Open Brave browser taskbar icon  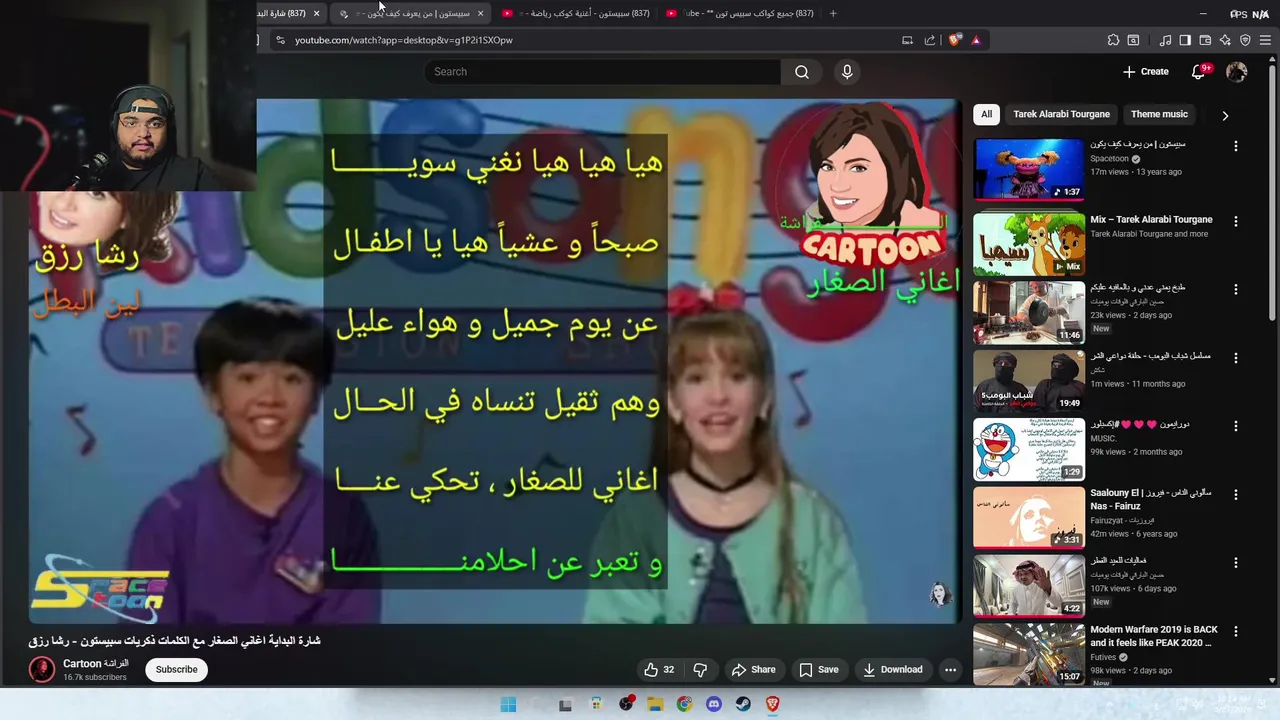tap(772, 704)
